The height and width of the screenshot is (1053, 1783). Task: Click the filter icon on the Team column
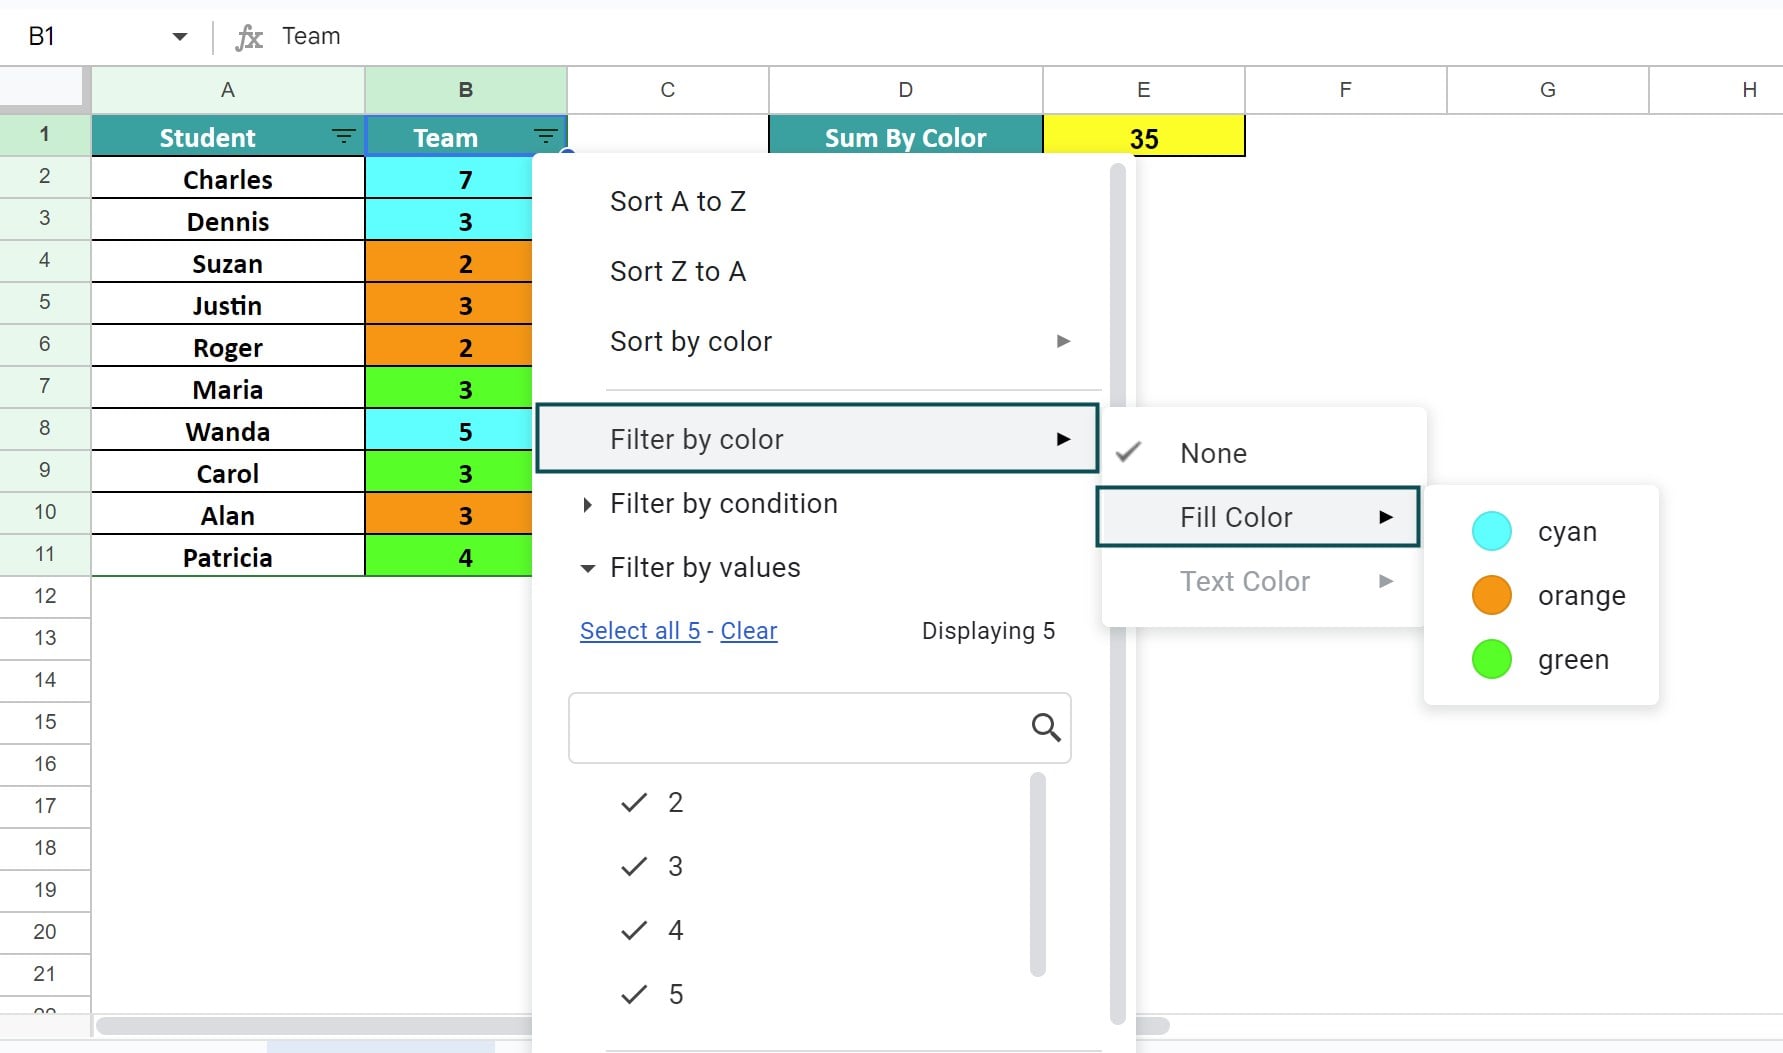click(546, 137)
